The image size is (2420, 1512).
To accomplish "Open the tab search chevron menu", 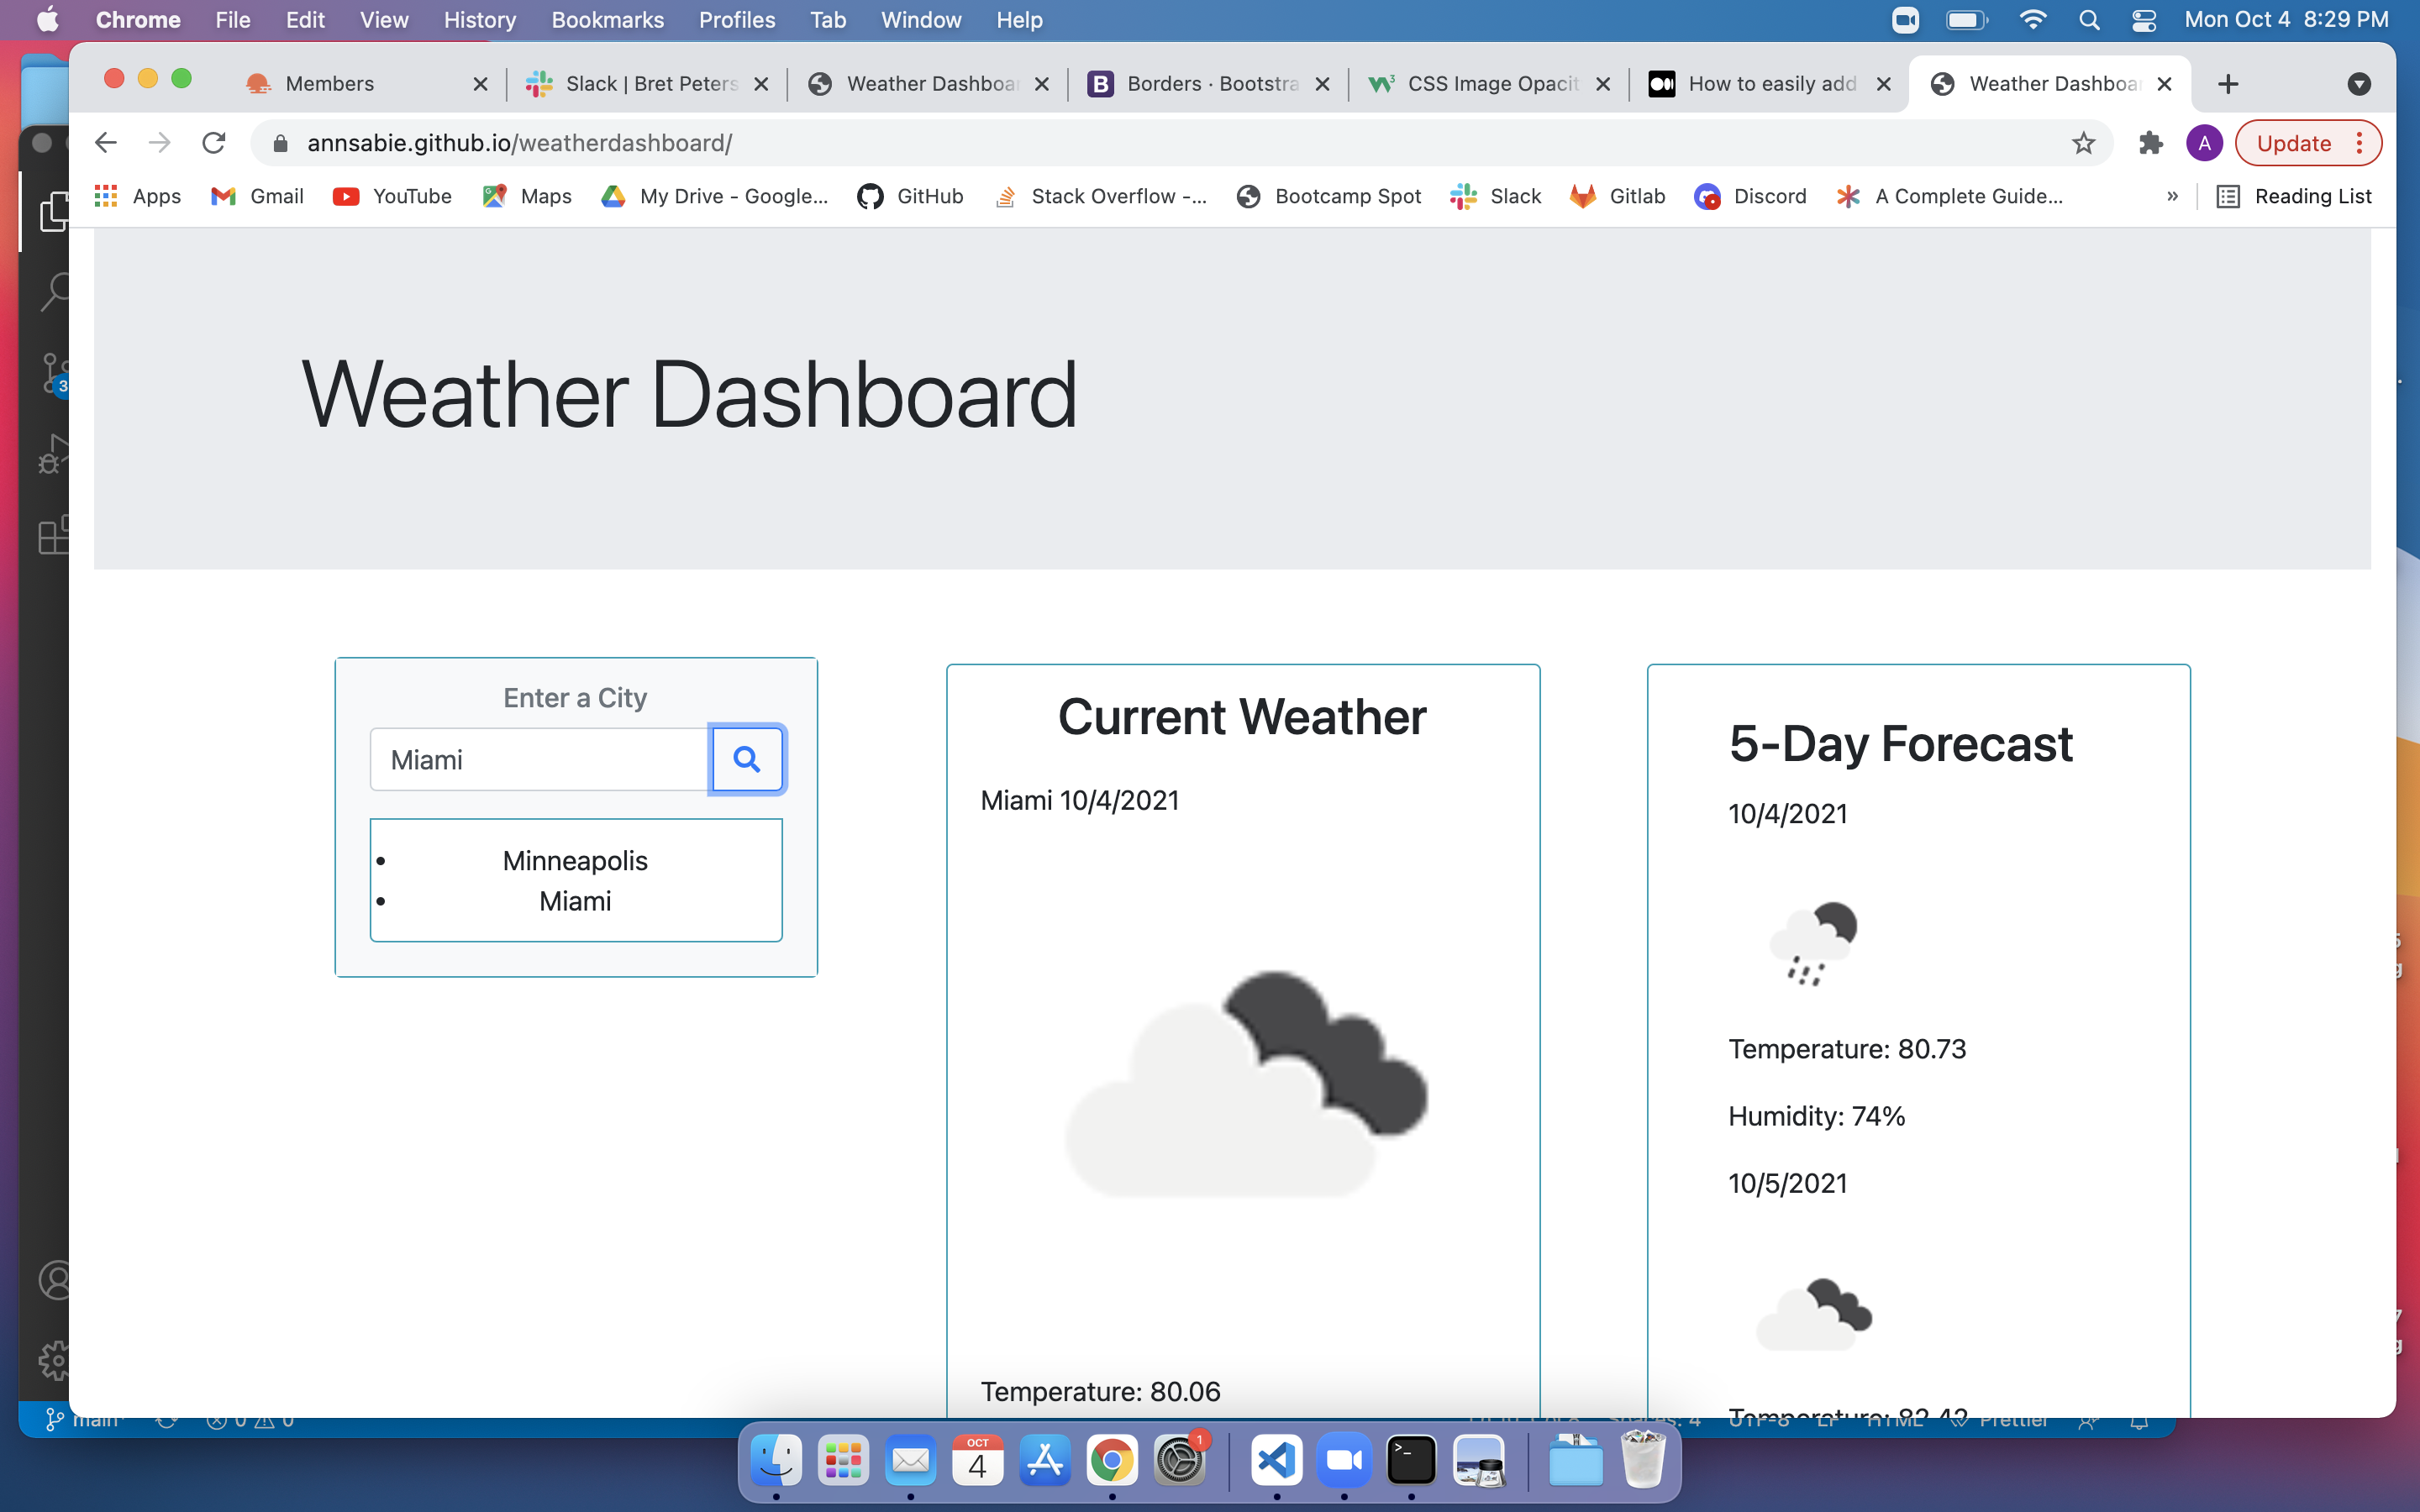I will [x=2361, y=84].
